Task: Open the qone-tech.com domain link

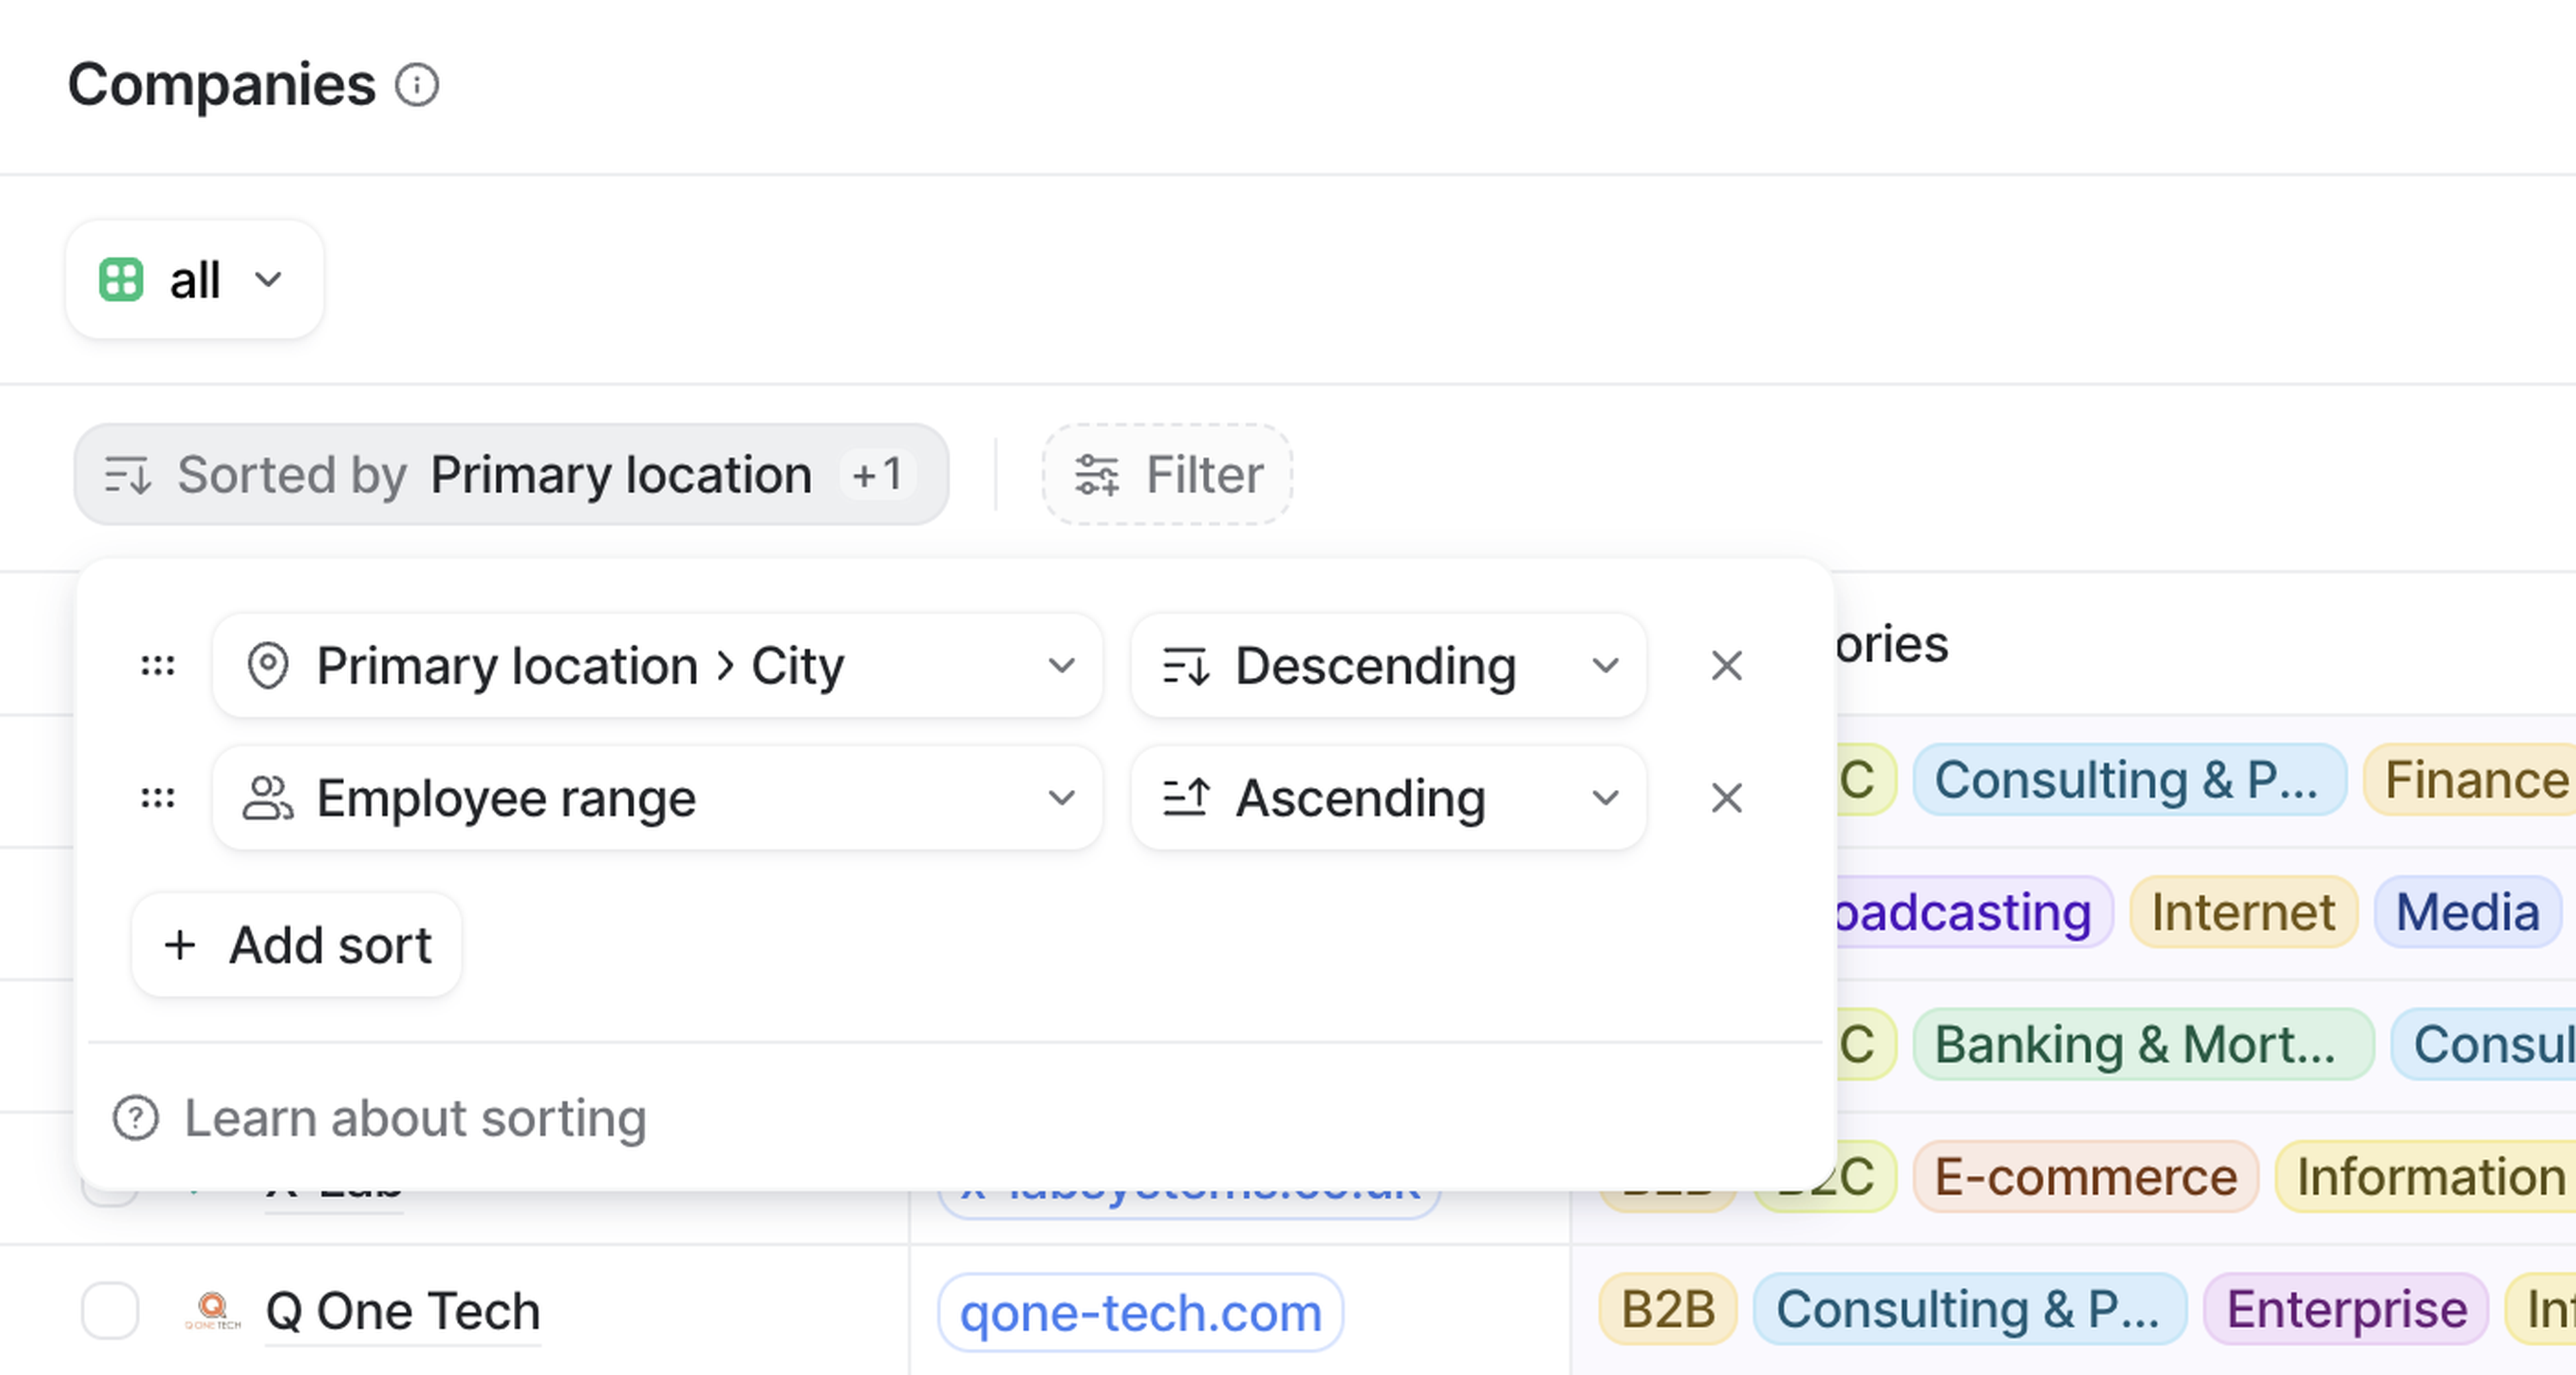Action: point(1140,1312)
